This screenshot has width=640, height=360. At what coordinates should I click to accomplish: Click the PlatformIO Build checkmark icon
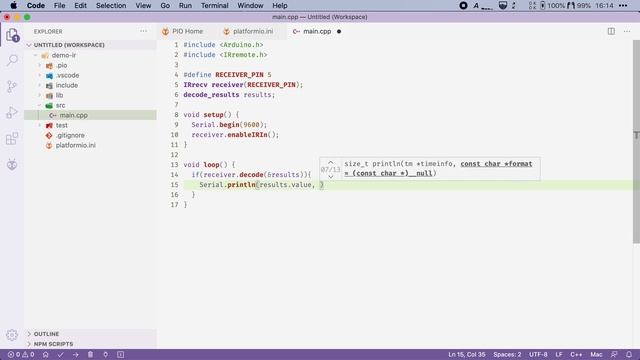pos(60,355)
